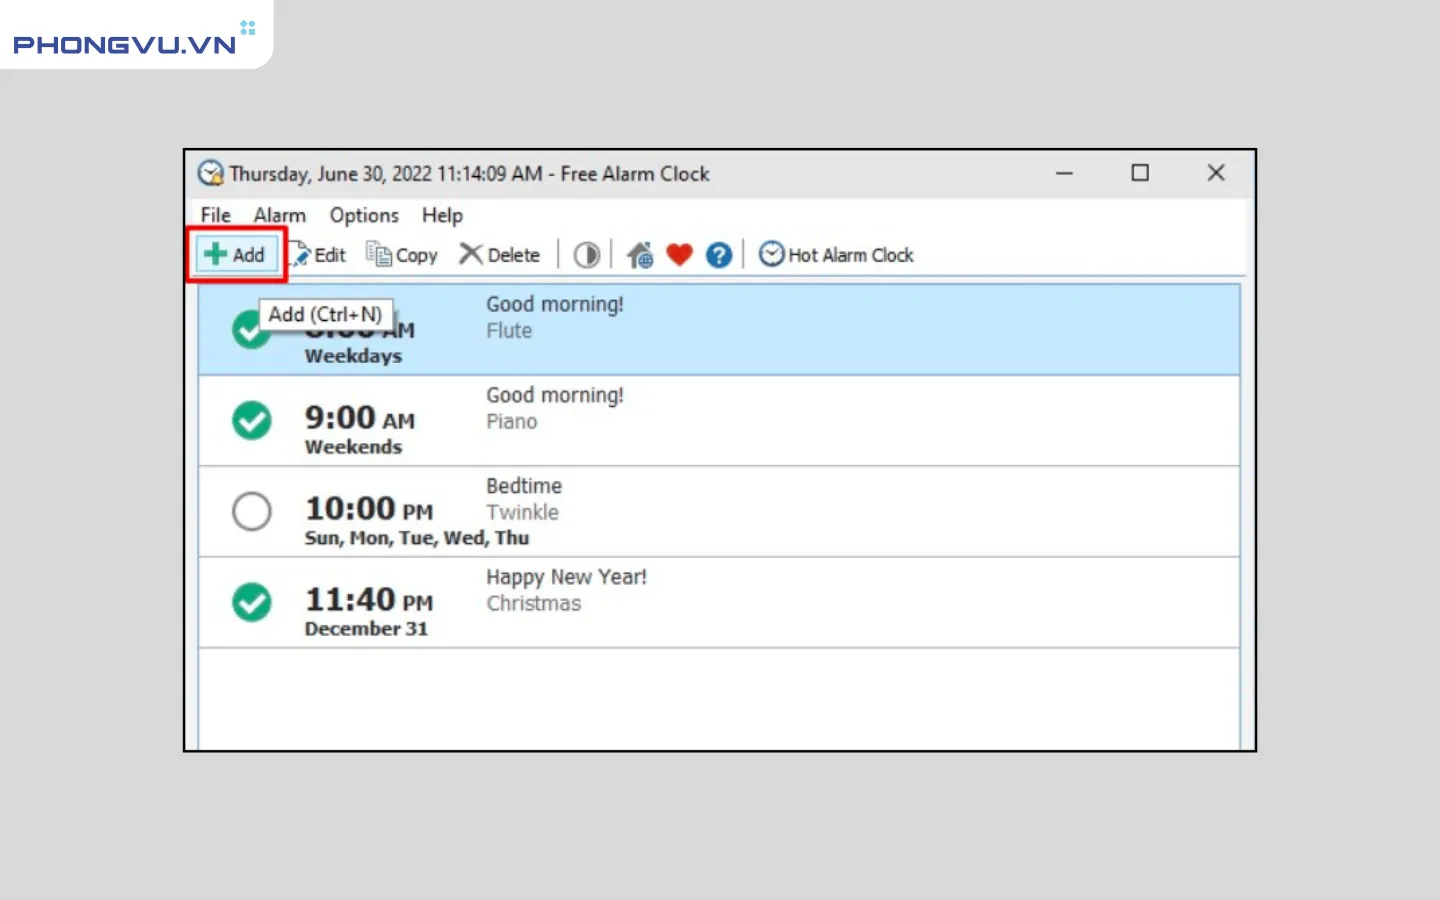Click the red heart icon
This screenshot has height=900, width=1440.
[680, 255]
